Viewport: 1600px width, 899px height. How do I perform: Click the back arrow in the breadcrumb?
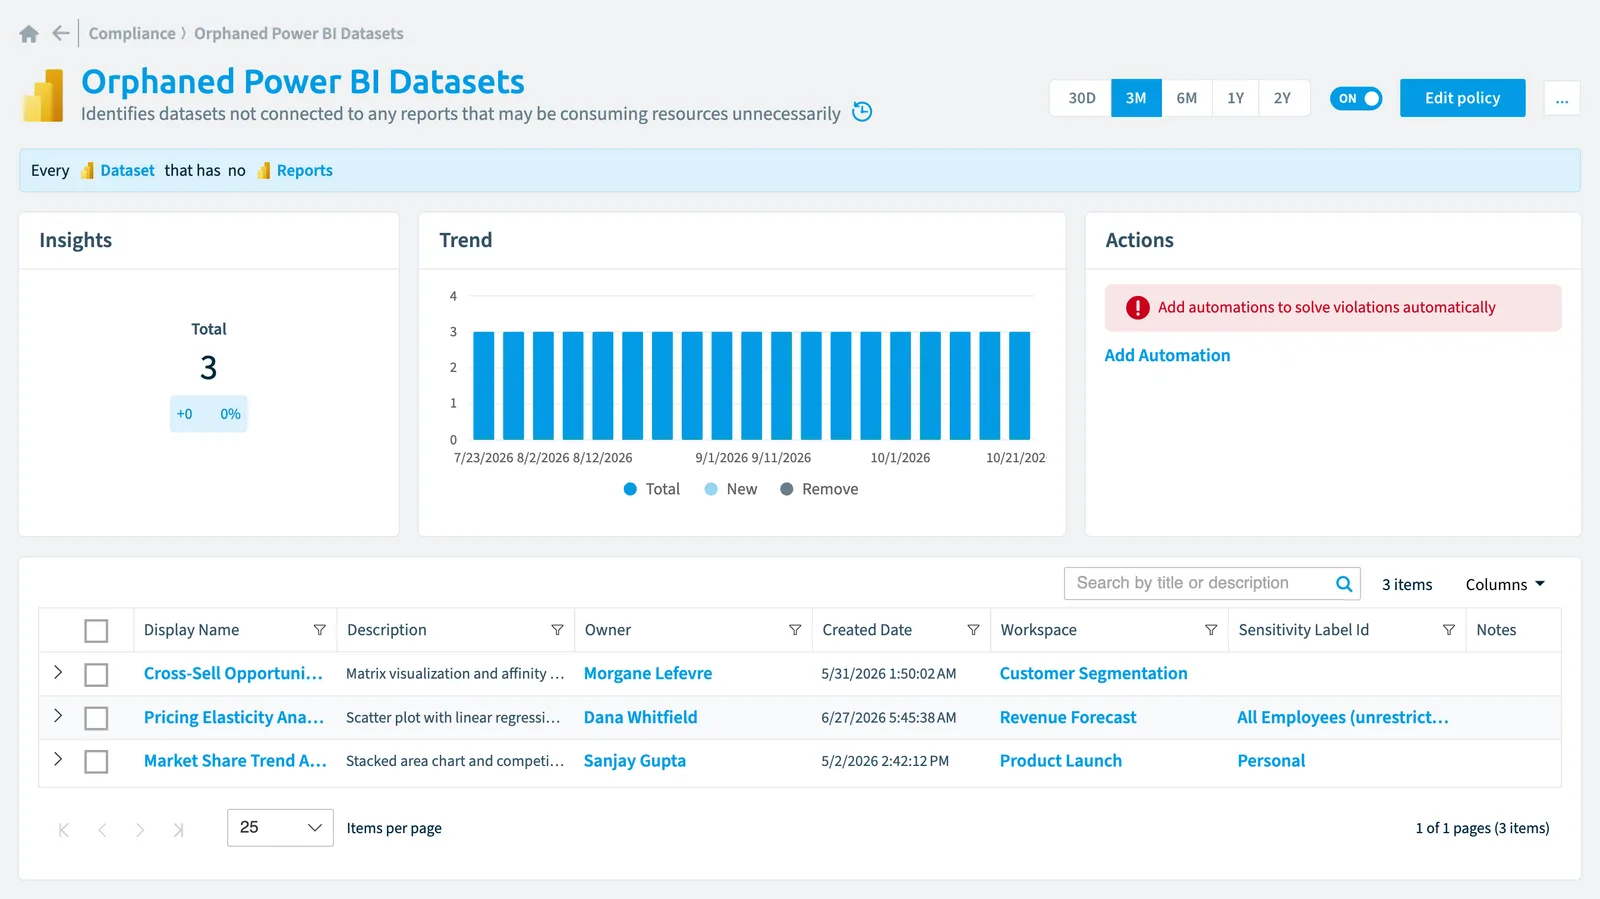click(x=61, y=33)
